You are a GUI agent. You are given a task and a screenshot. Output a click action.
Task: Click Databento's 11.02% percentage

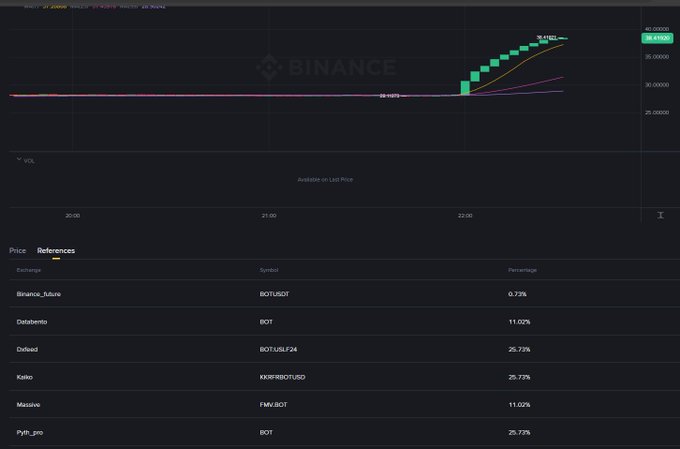519,322
